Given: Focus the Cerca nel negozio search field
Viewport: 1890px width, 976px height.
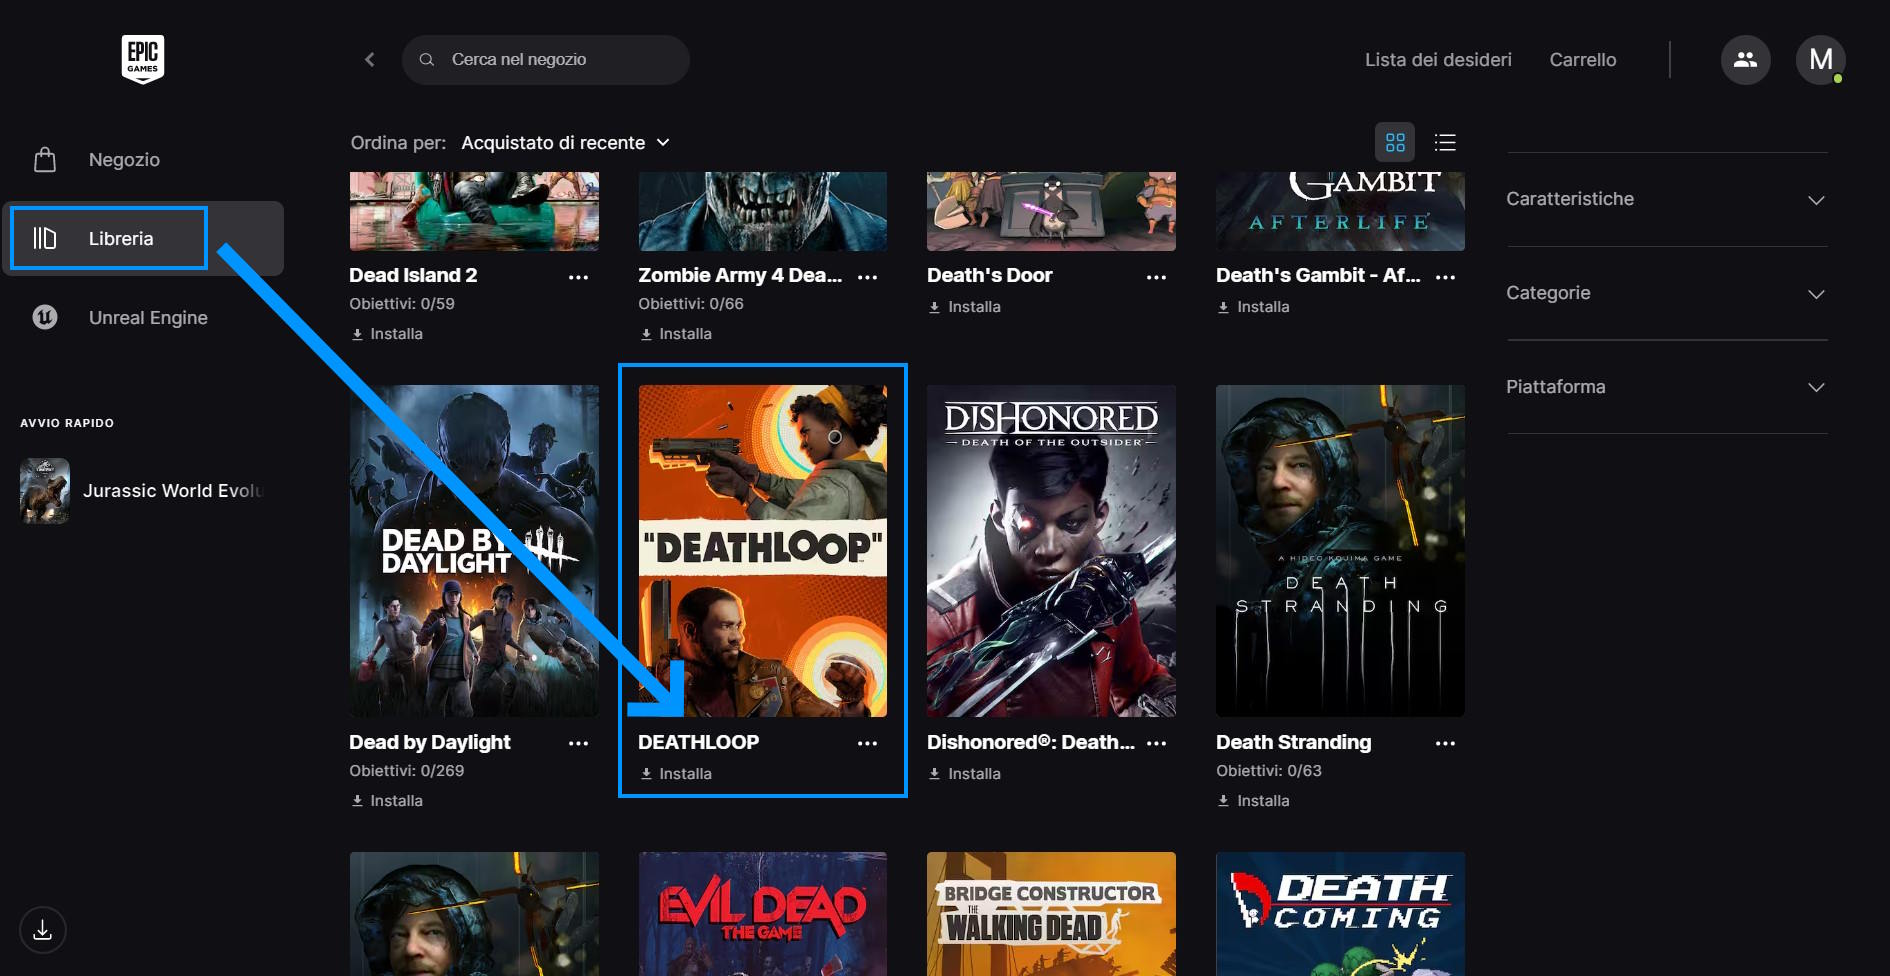Looking at the screenshot, I should (546, 60).
